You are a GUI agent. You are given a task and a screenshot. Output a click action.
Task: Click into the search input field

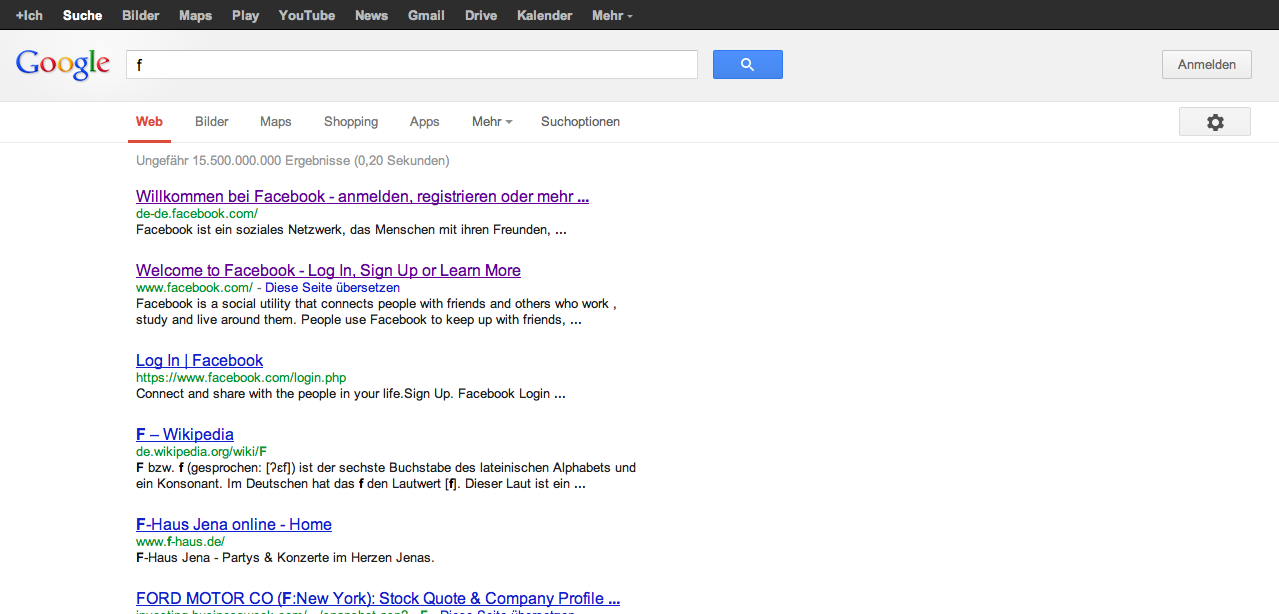point(411,65)
